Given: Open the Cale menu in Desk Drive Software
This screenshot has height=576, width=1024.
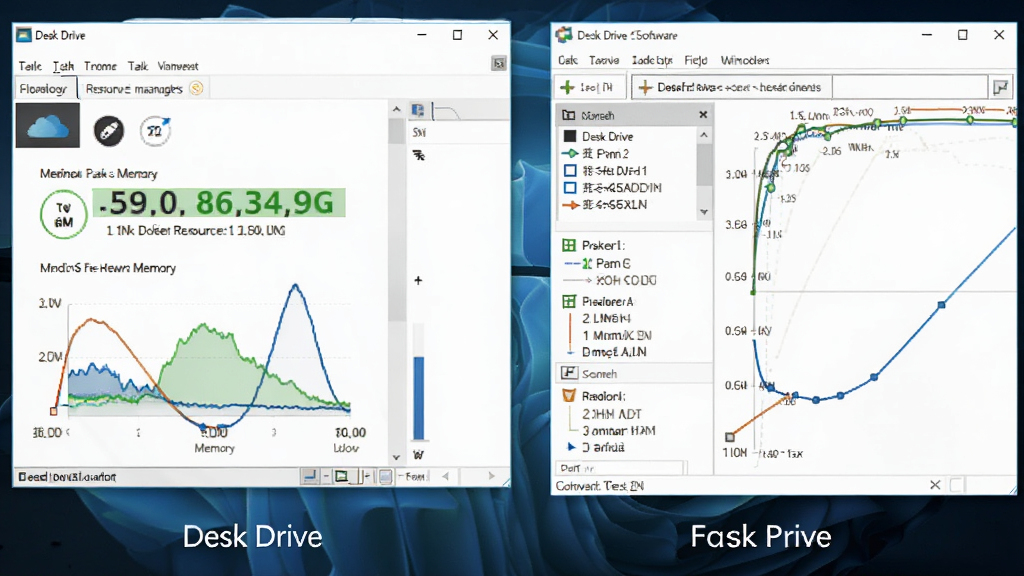Looking at the screenshot, I should [568, 60].
